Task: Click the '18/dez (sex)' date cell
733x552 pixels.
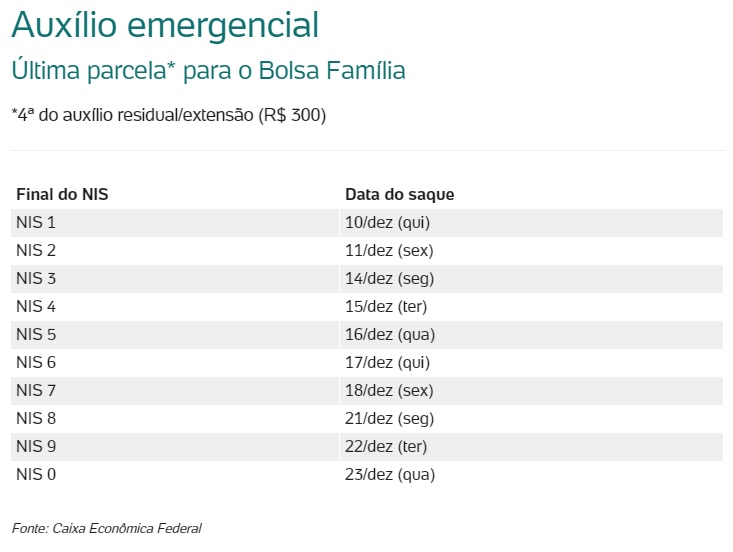Action: click(x=389, y=390)
